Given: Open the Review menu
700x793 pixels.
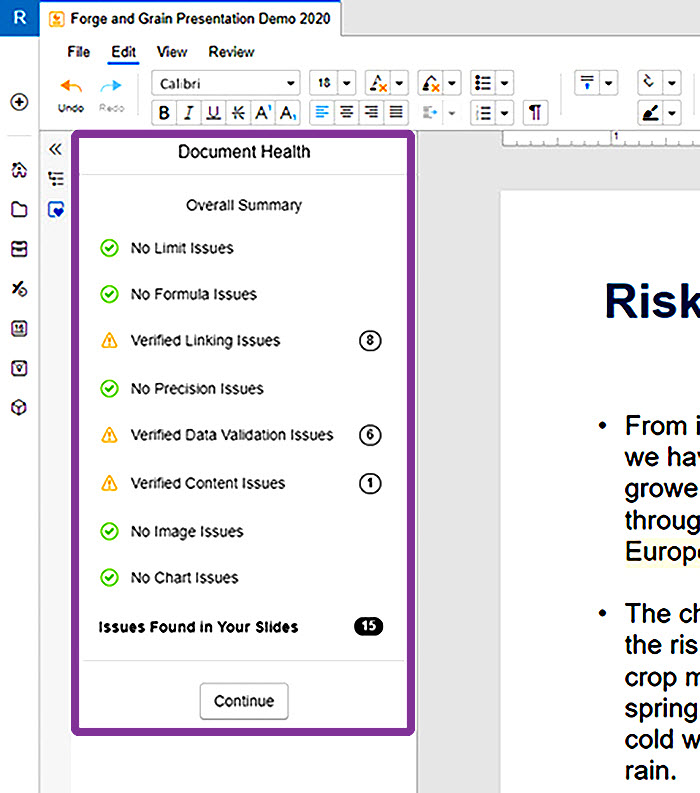Looking at the screenshot, I should (x=231, y=52).
